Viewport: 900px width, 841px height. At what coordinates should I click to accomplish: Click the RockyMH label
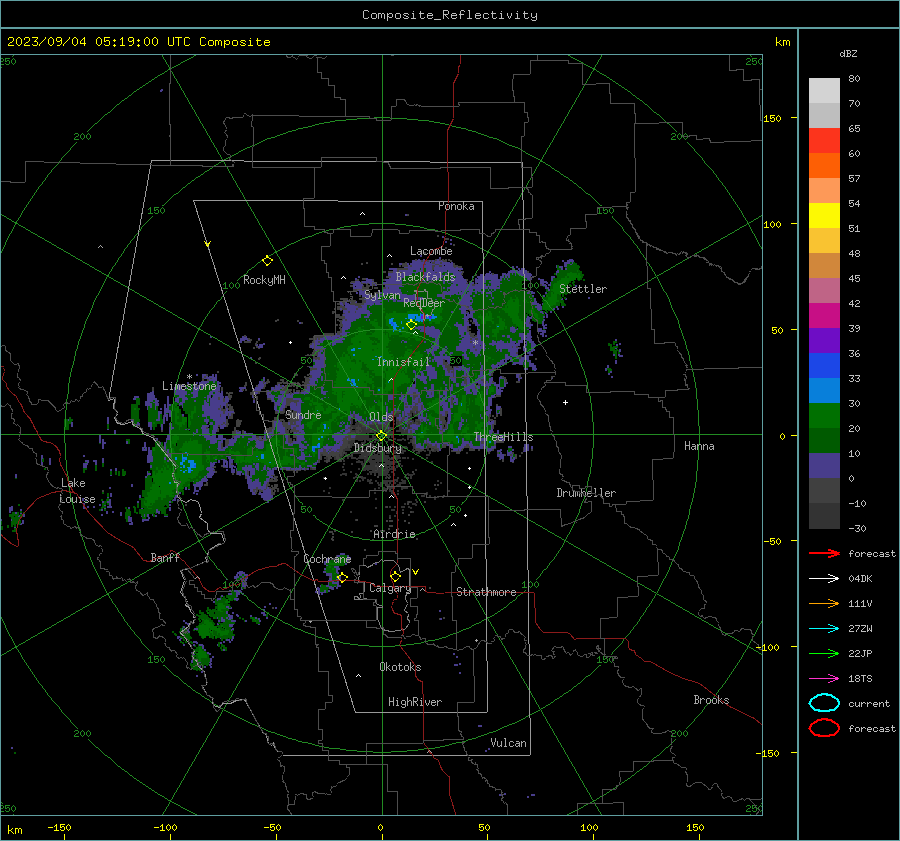(264, 280)
